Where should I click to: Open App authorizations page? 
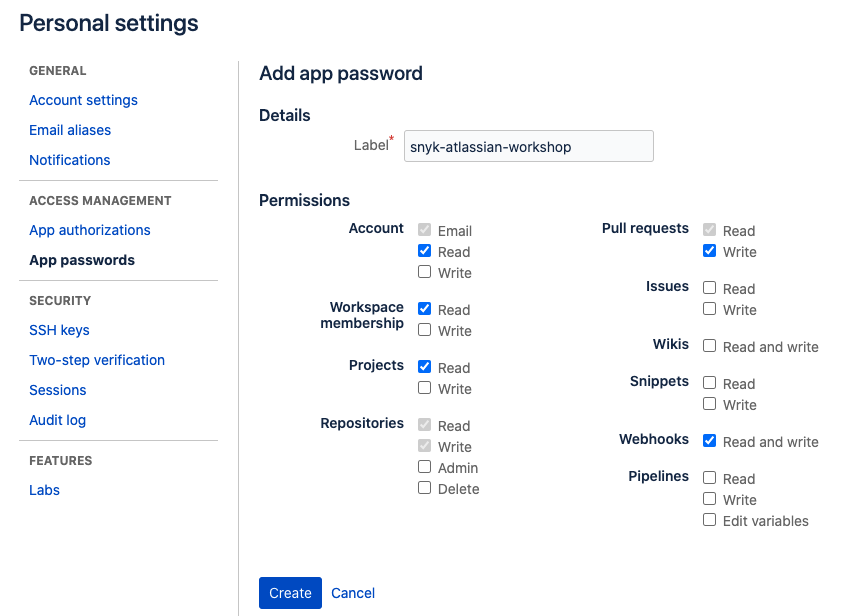89,230
